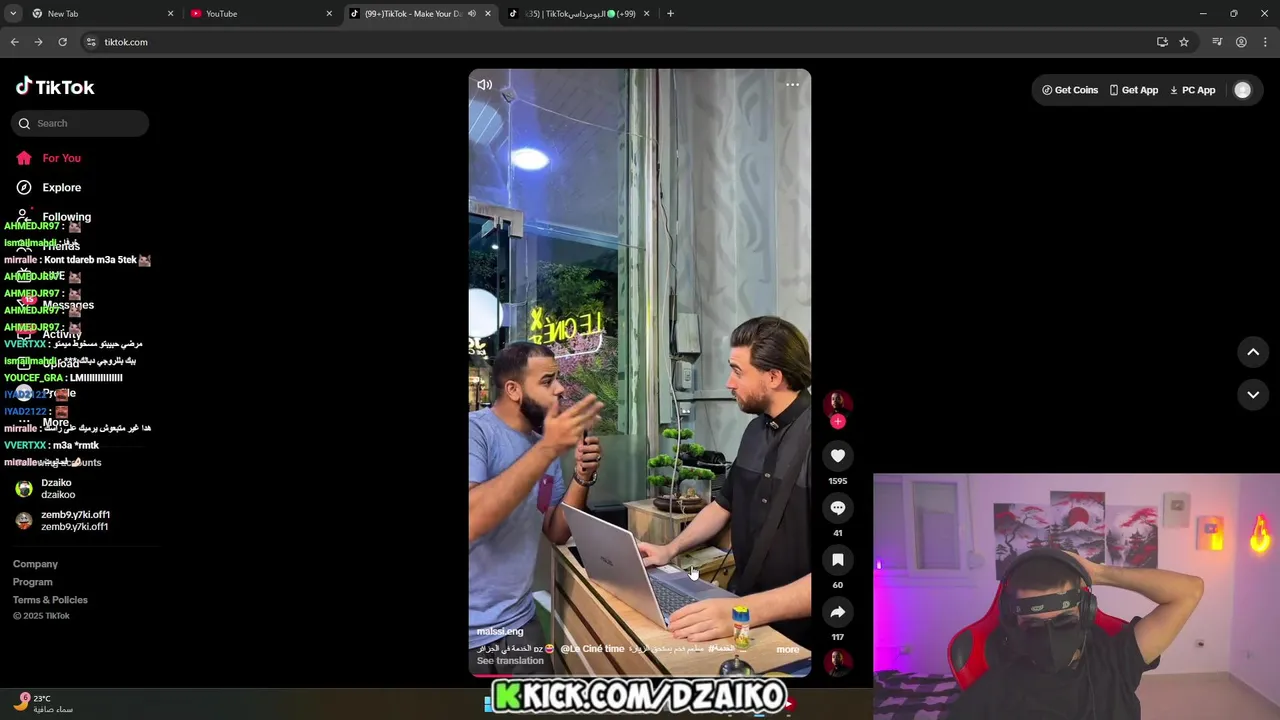
Task: Click the TikTok logo
Action: point(55,87)
